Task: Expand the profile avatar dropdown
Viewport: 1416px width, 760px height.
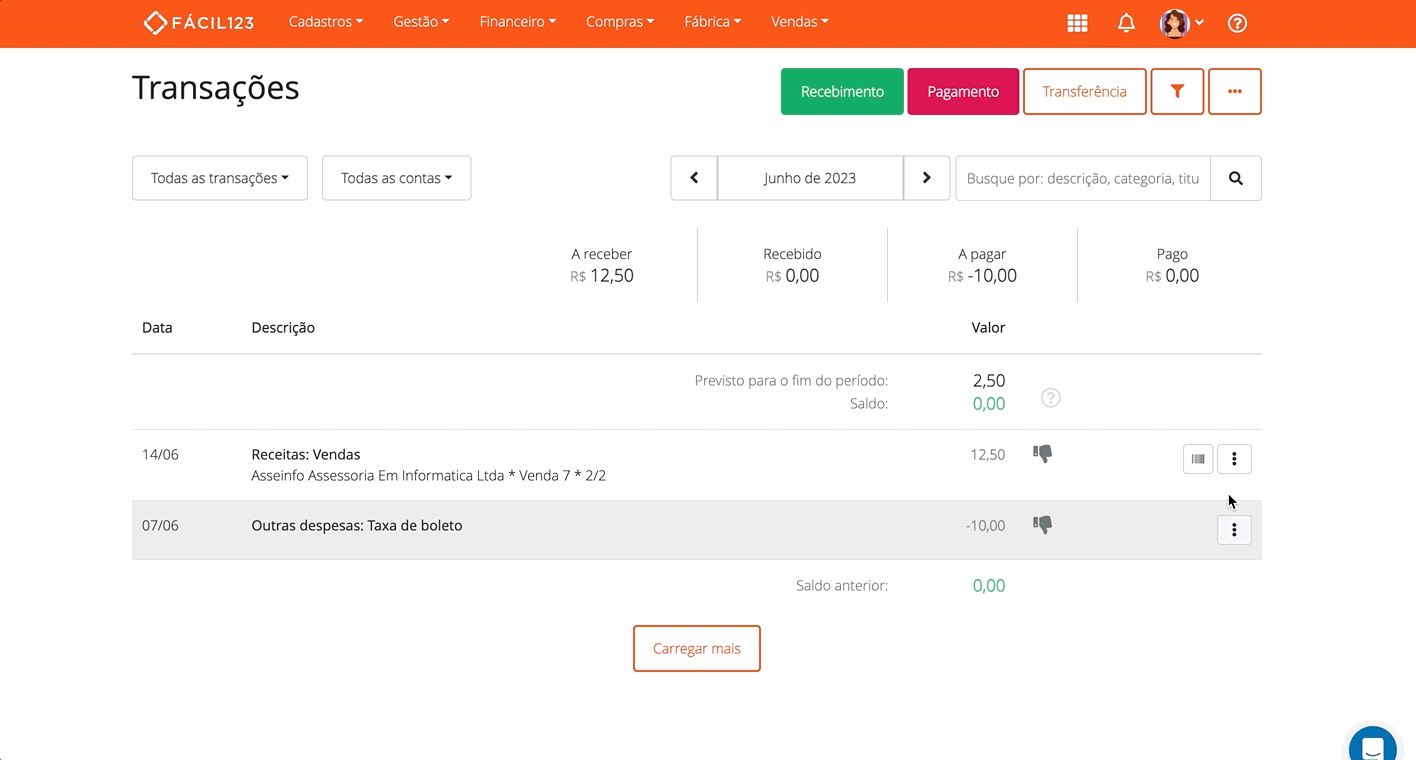Action: 1180,22
